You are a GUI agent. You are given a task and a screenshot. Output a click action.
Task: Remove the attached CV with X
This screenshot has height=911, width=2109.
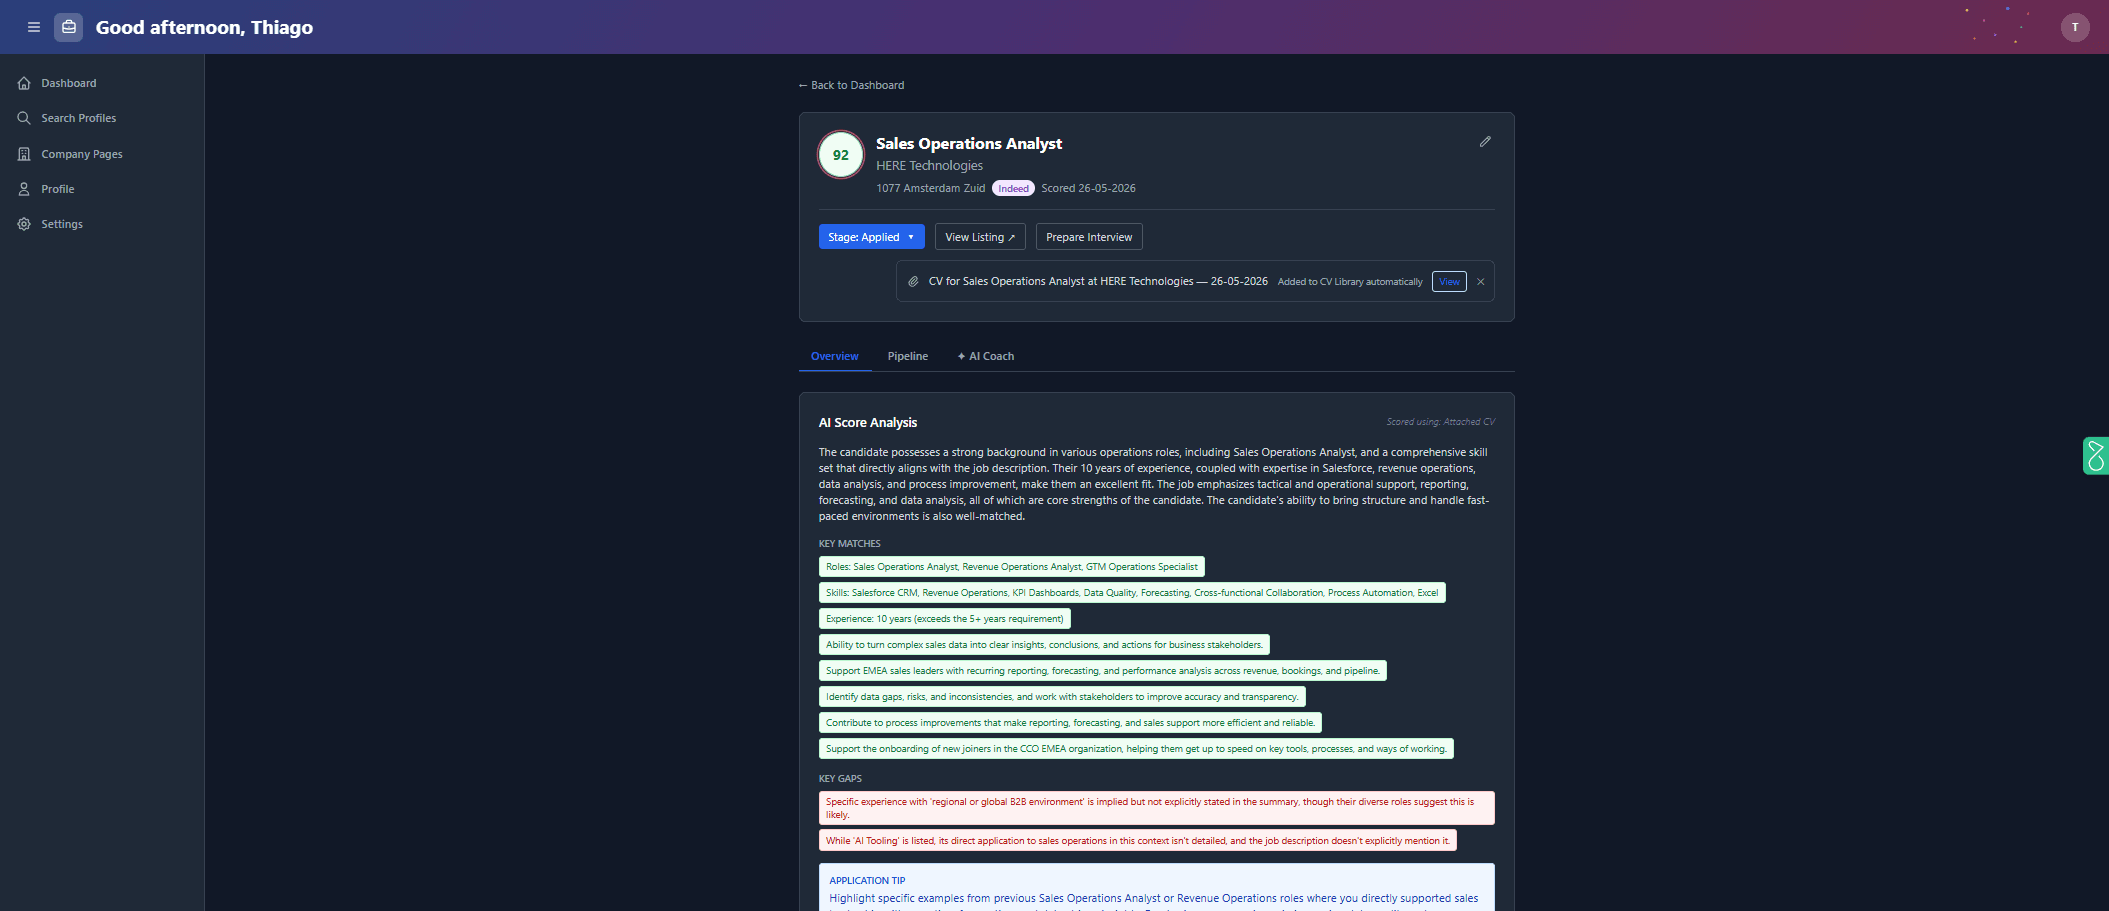1481,282
